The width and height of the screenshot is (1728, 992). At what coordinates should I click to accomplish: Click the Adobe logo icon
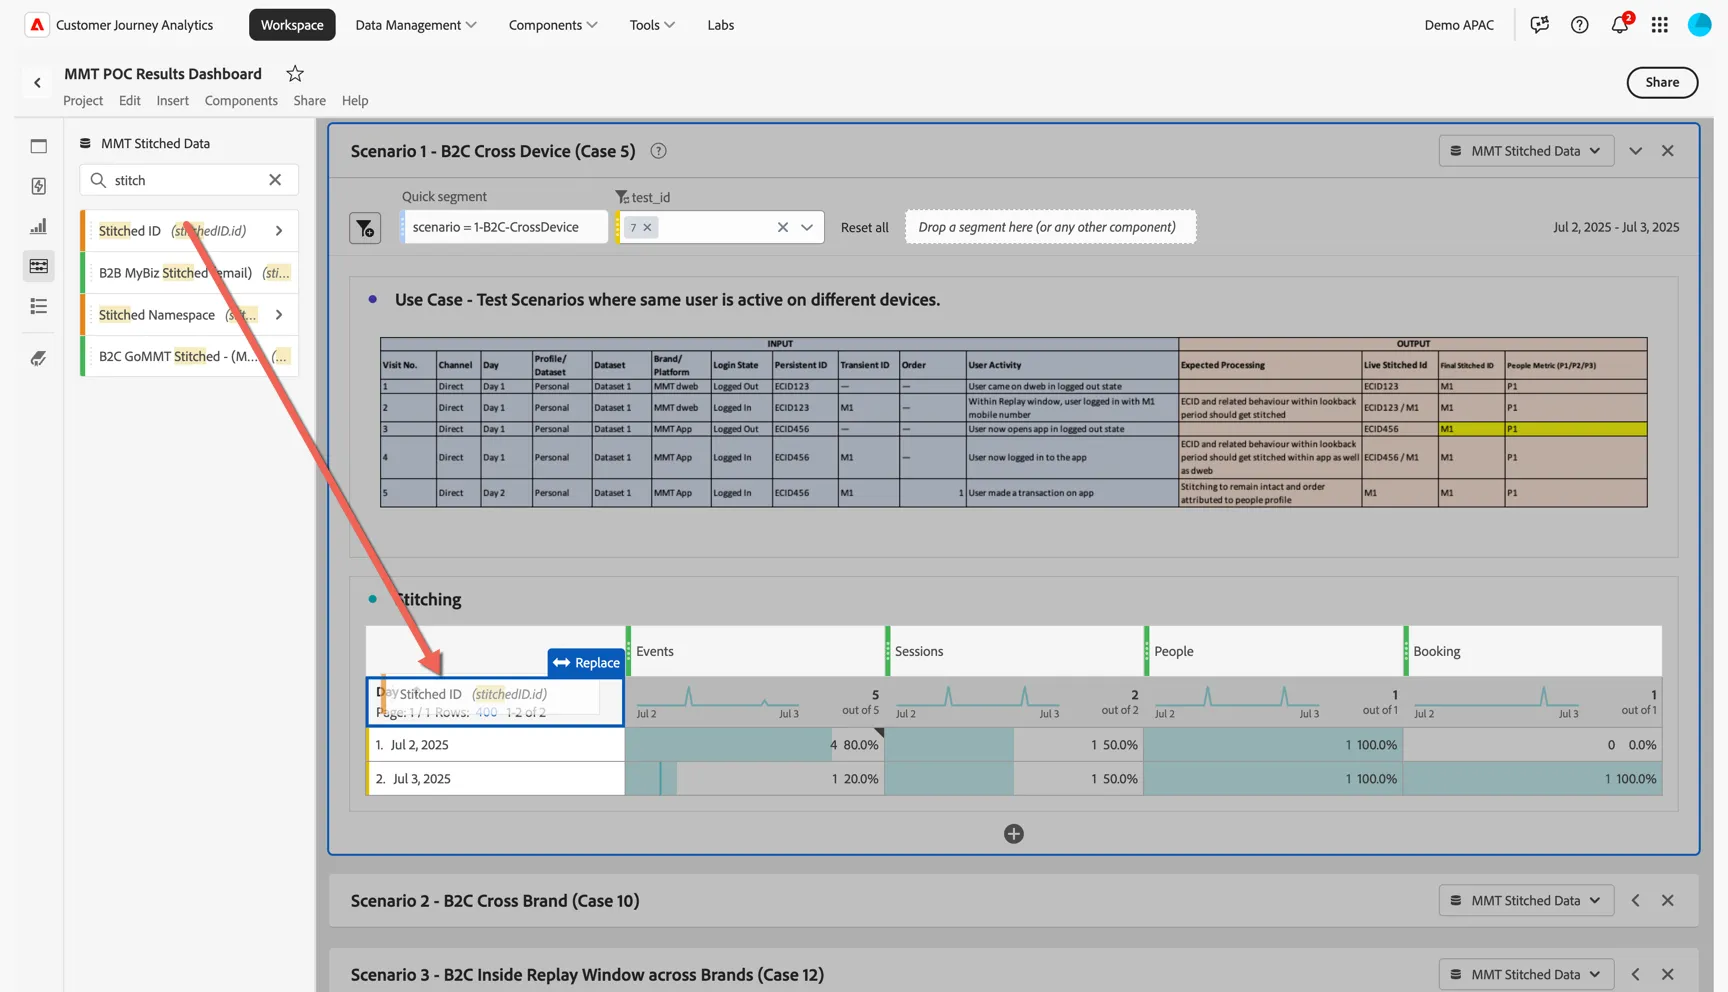coord(37,25)
